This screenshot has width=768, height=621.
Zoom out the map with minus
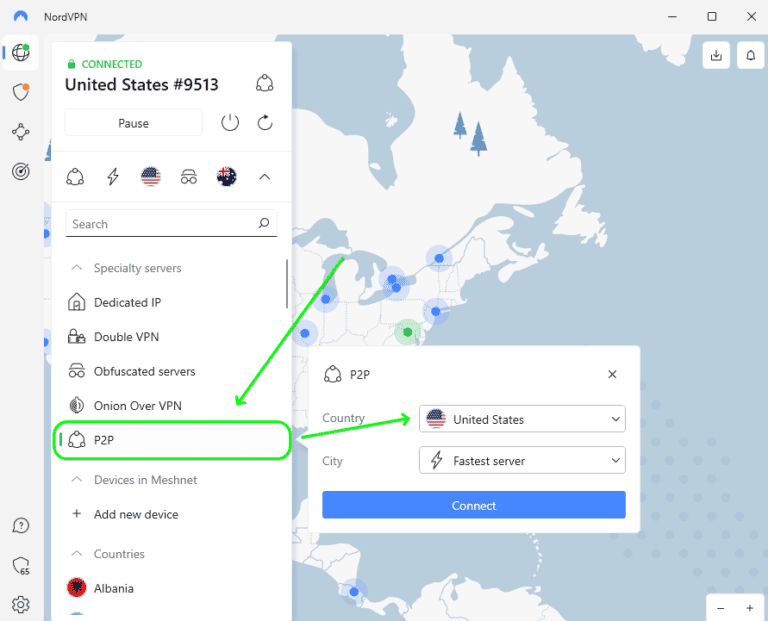click(720, 608)
